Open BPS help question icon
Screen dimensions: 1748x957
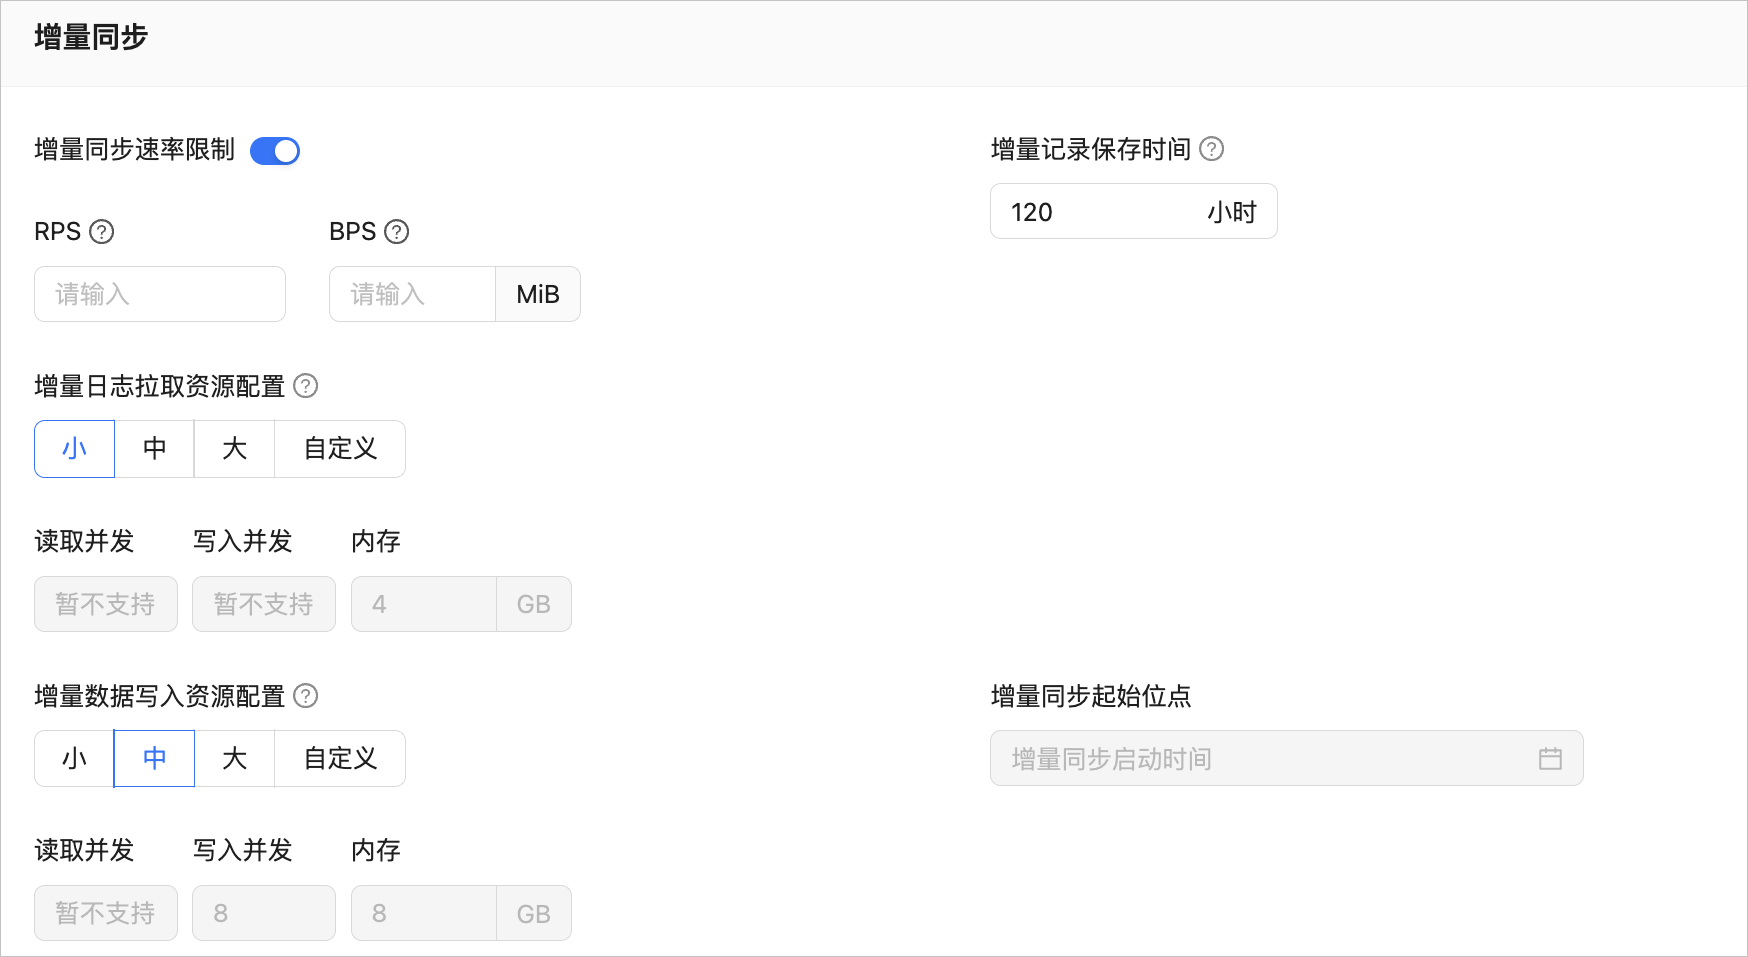pyautogui.click(x=397, y=232)
